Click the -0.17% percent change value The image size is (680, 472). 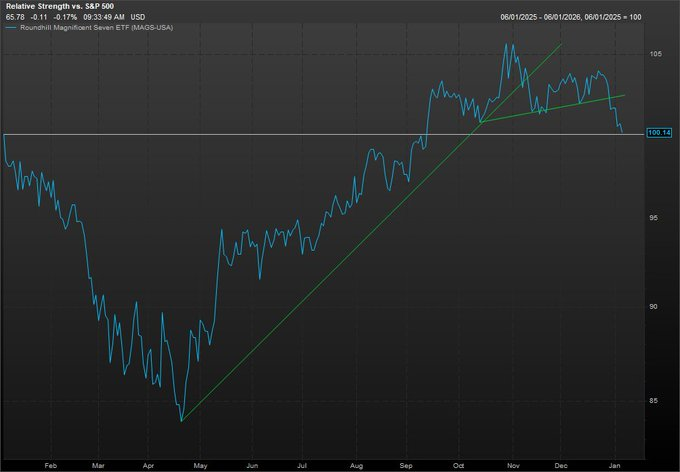(x=67, y=18)
